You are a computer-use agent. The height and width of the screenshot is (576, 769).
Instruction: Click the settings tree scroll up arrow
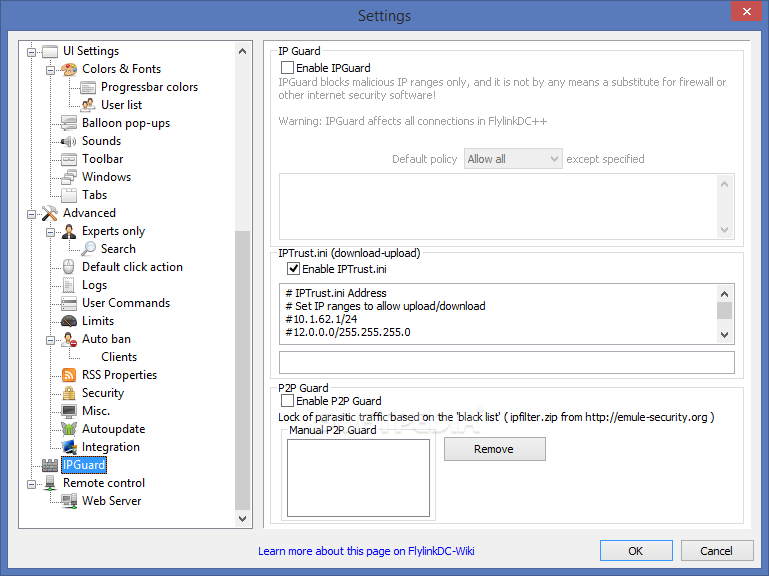coord(242,51)
